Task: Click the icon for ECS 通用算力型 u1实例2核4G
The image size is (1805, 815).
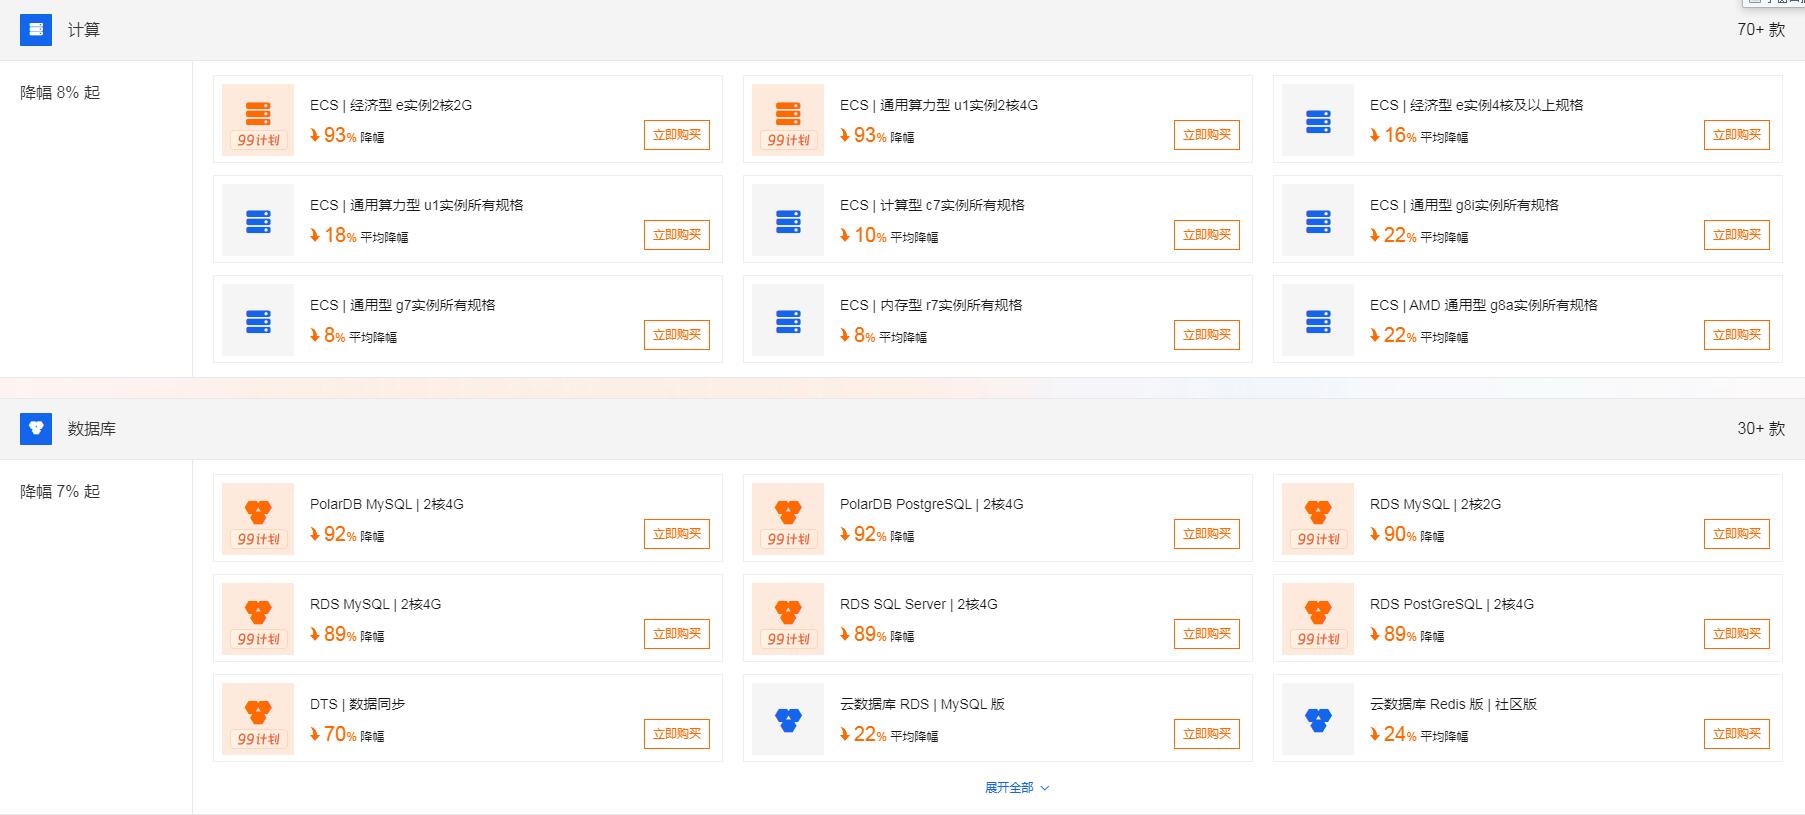Action: pyautogui.click(x=788, y=119)
